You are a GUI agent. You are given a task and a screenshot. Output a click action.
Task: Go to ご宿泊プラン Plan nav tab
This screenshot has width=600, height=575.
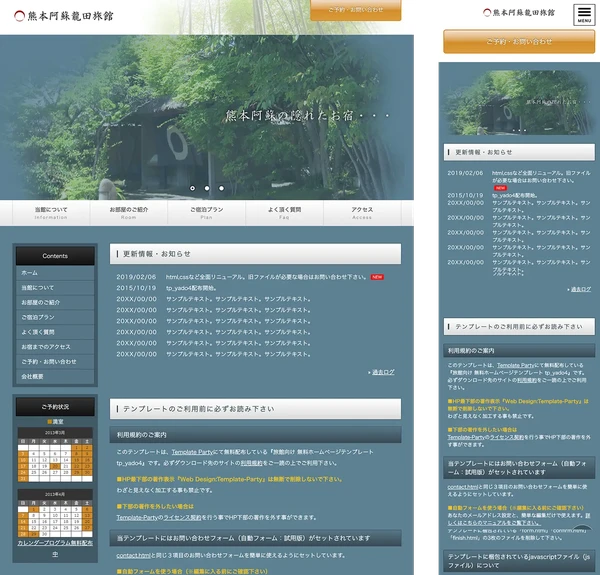pyautogui.click(x=207, y=212)
